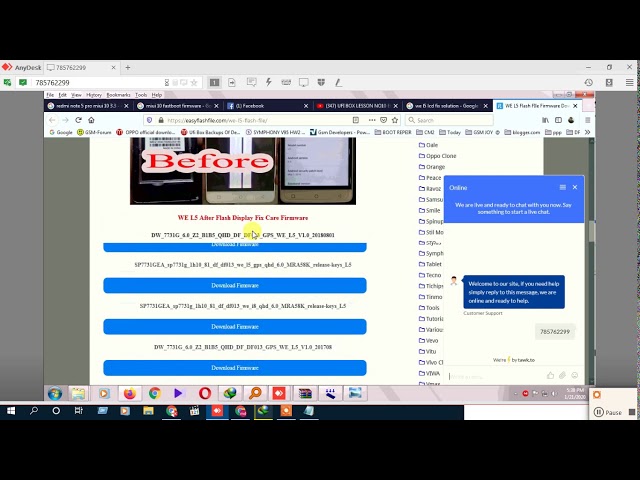Show more bookmarks with the chevron

pos(587,132)
